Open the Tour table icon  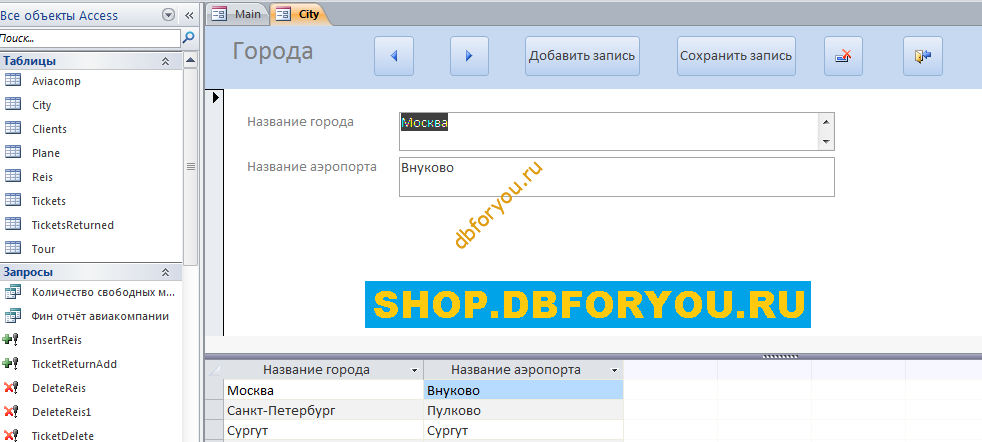(x=13, y=249)
